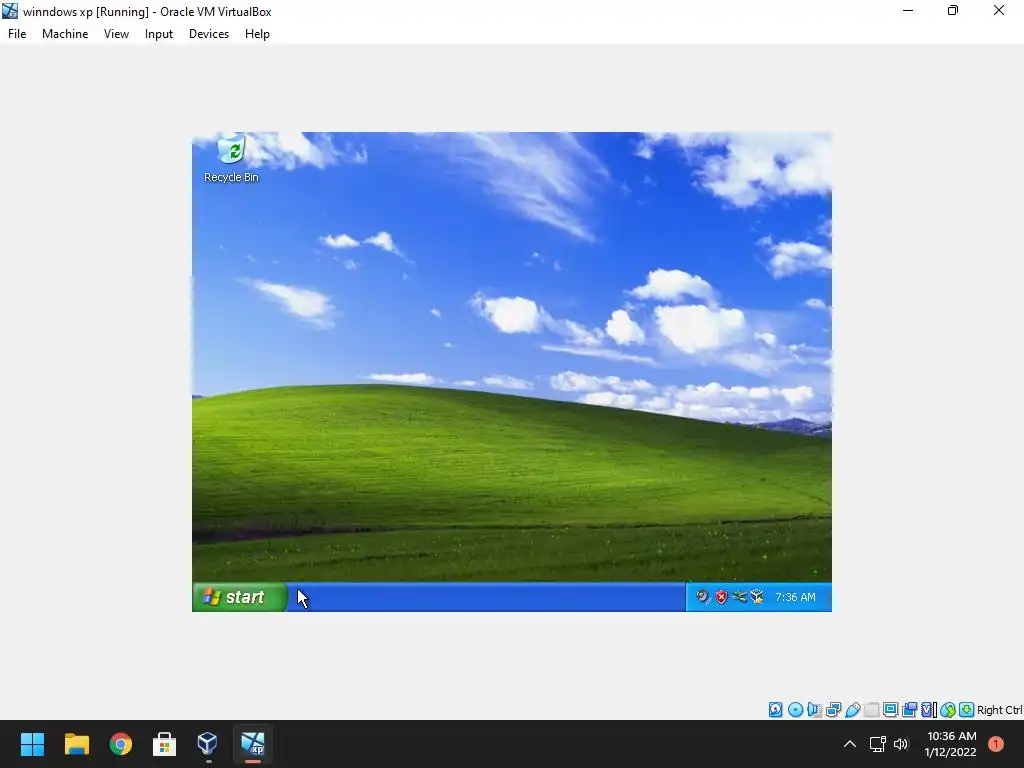Select the Recycle Bin desktop icon
The height and width of the screenshot is (768, 1024).
231,159
